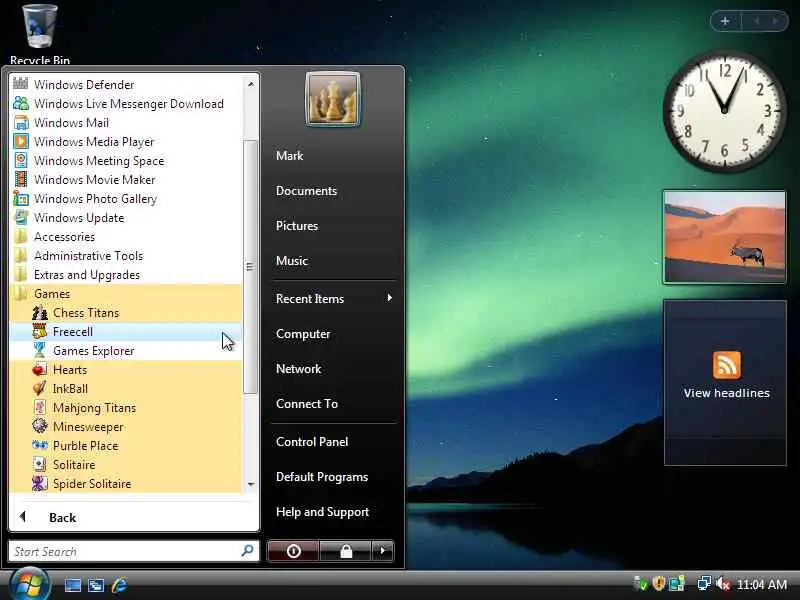The width and height of the screenshot is (800, 600).
Task: Open Games Explorer trophy icon
Action: point(40,351)
